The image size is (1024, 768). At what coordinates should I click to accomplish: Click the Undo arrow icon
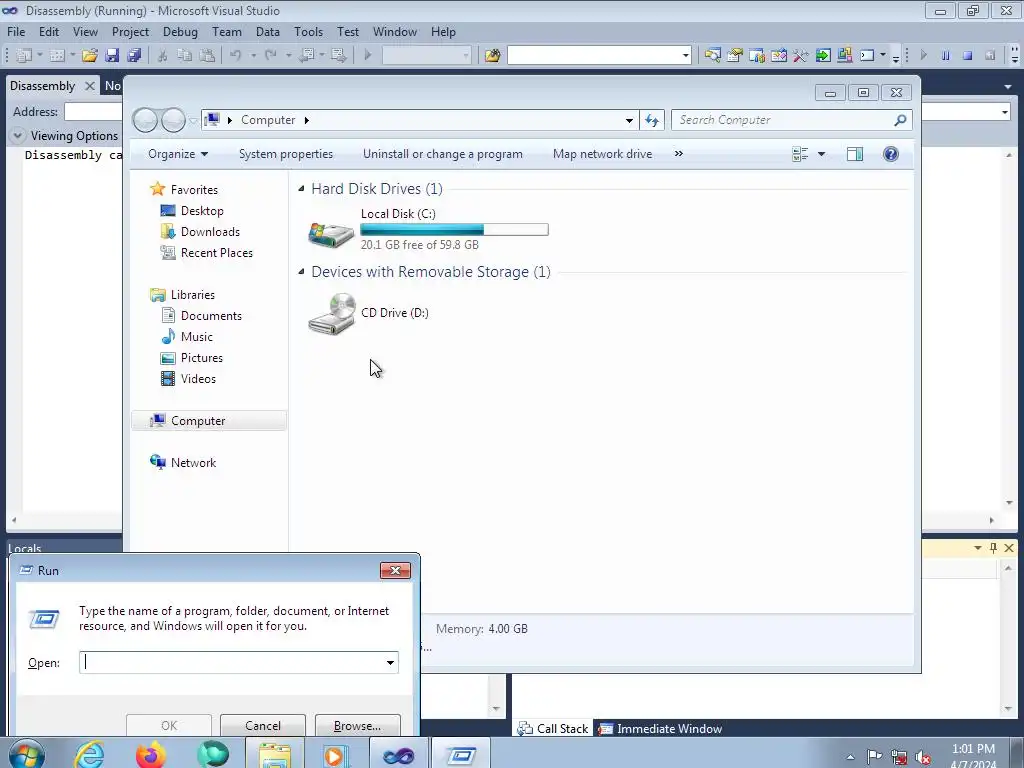tap(235, 56)
